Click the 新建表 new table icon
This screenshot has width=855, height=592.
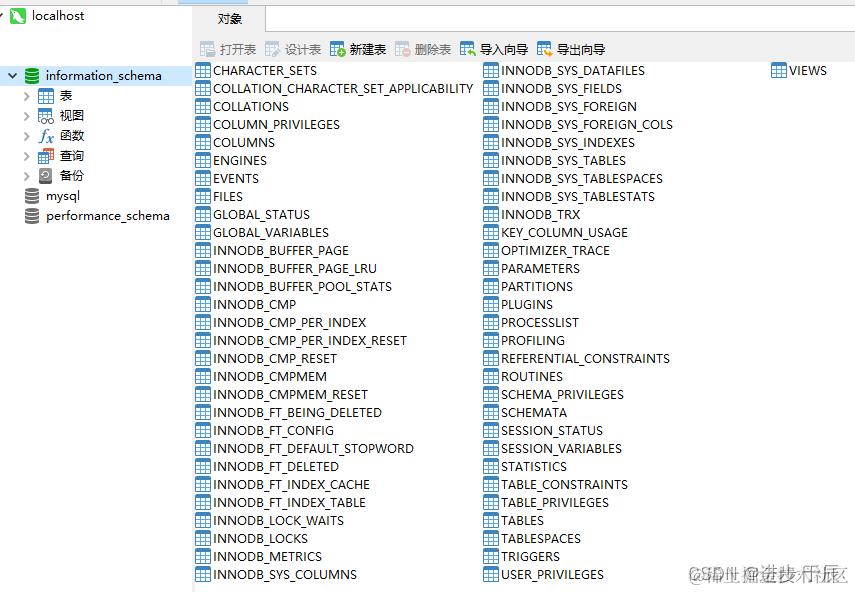point(338,50)
